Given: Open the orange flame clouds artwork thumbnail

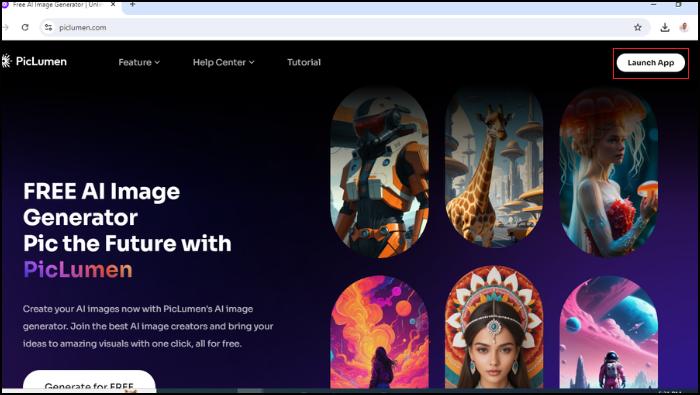Looking at the screenshot, I should pos(379,331).
